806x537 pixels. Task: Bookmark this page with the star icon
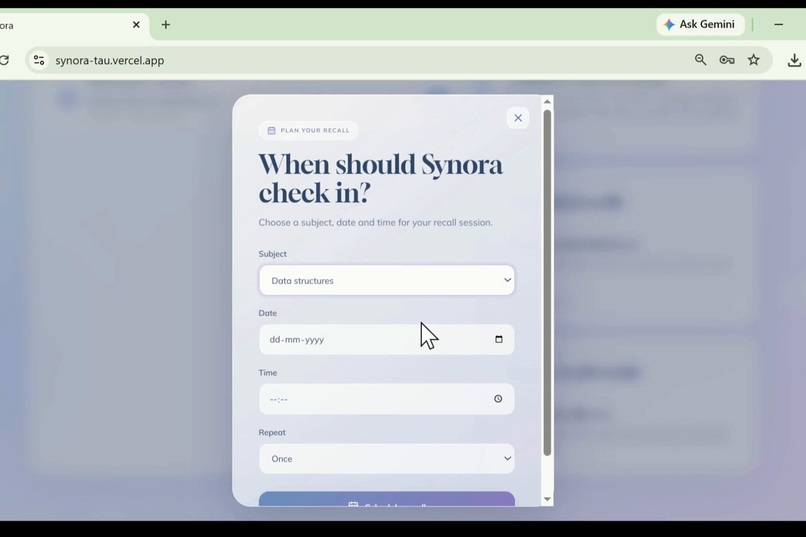coord(754,60)
